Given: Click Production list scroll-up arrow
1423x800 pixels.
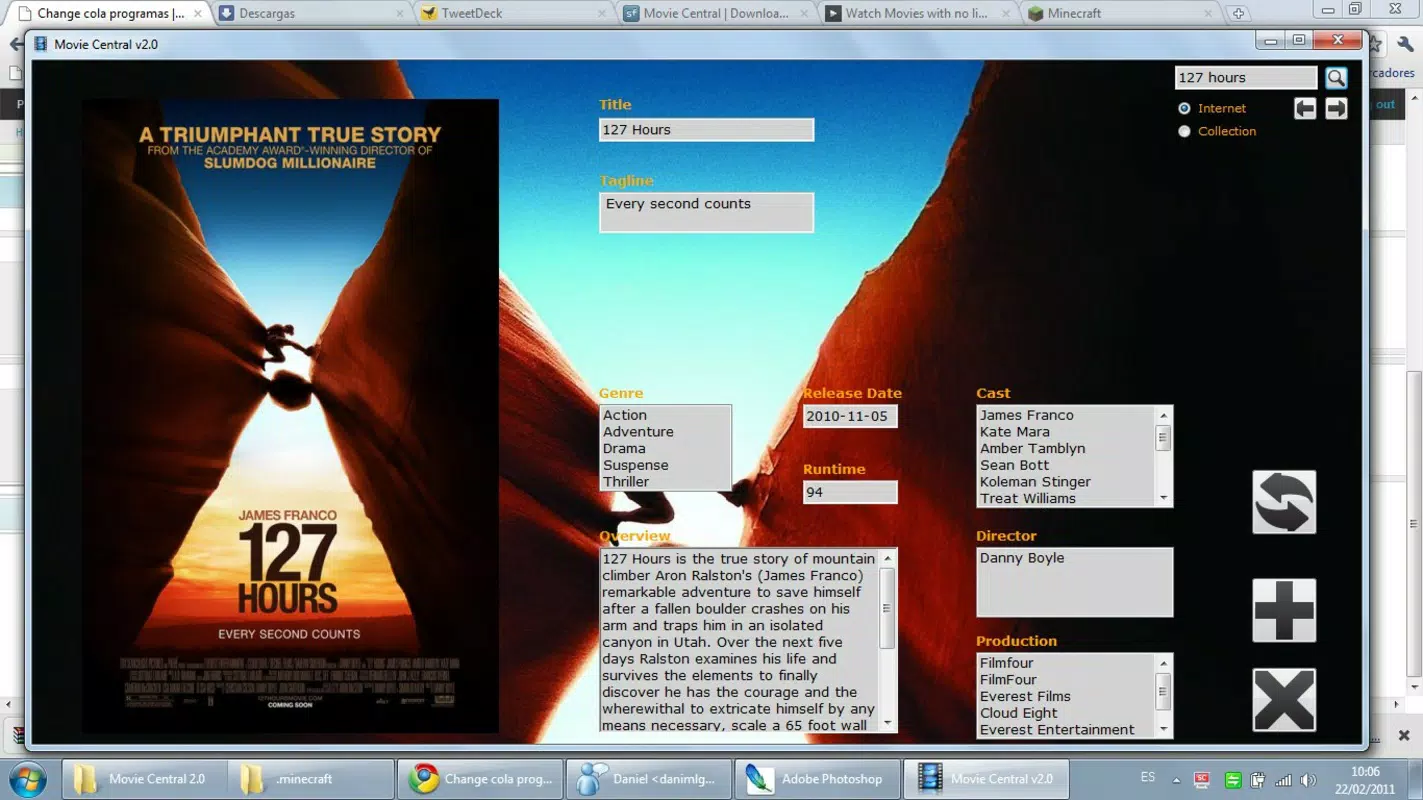Looking at the screenshot, I should click(x=1163, y=663).
